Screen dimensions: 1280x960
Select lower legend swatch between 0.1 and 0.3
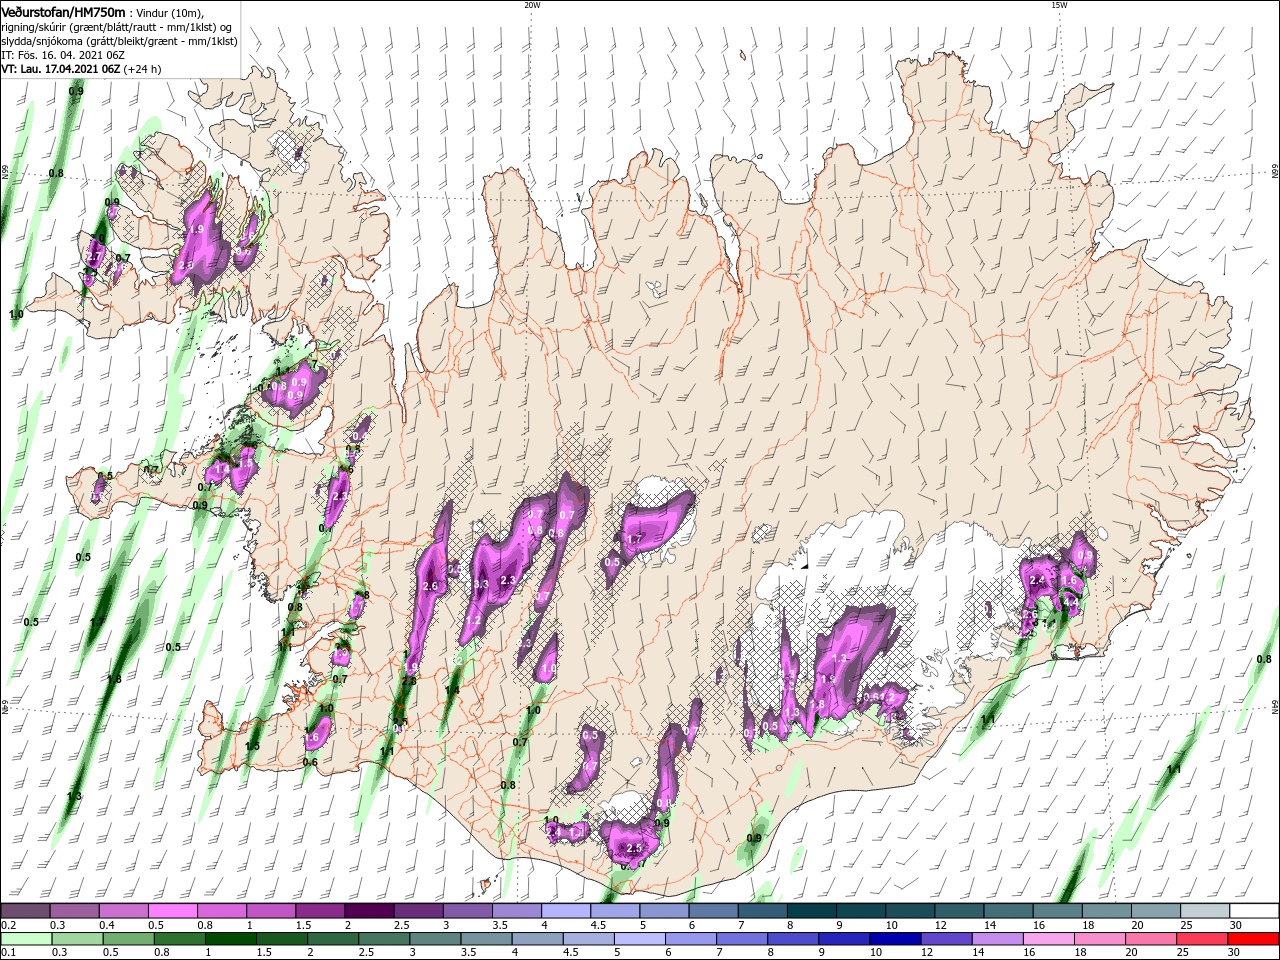(25, 938)
